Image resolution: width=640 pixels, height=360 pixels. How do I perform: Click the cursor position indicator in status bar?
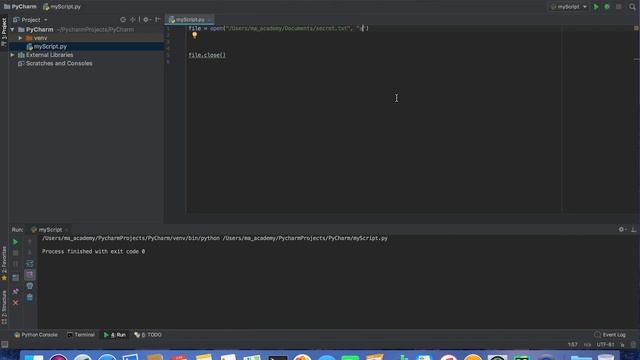[572, 344]
